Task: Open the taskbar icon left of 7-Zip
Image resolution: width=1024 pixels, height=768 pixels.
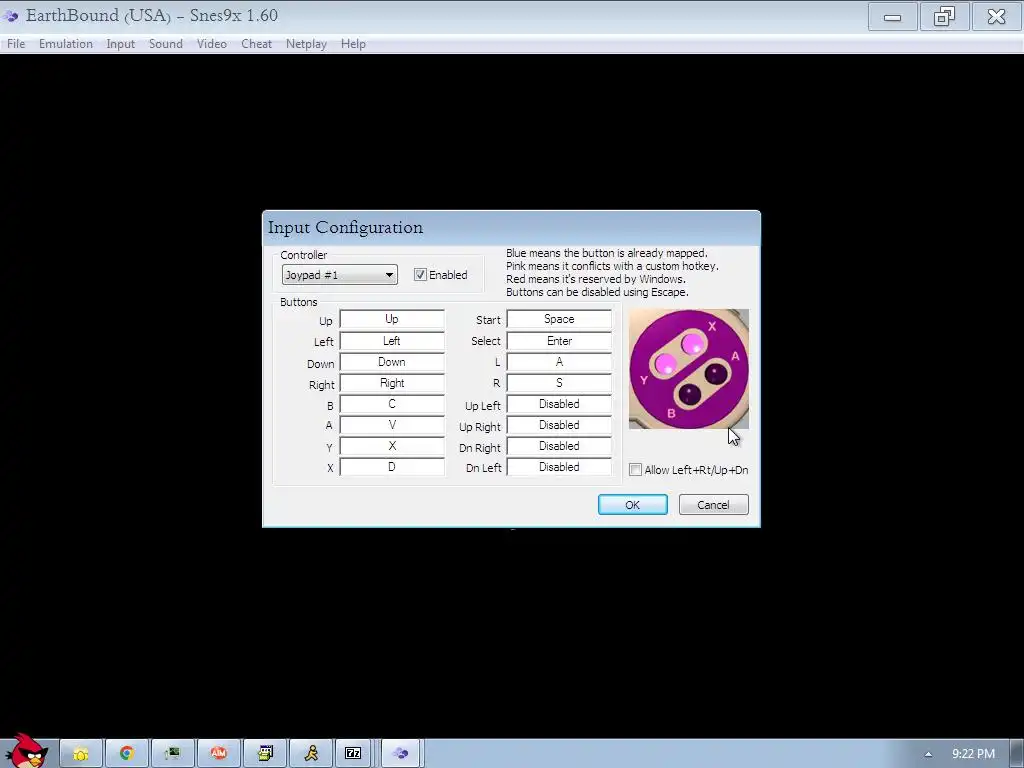Action: tap(312, 754)
